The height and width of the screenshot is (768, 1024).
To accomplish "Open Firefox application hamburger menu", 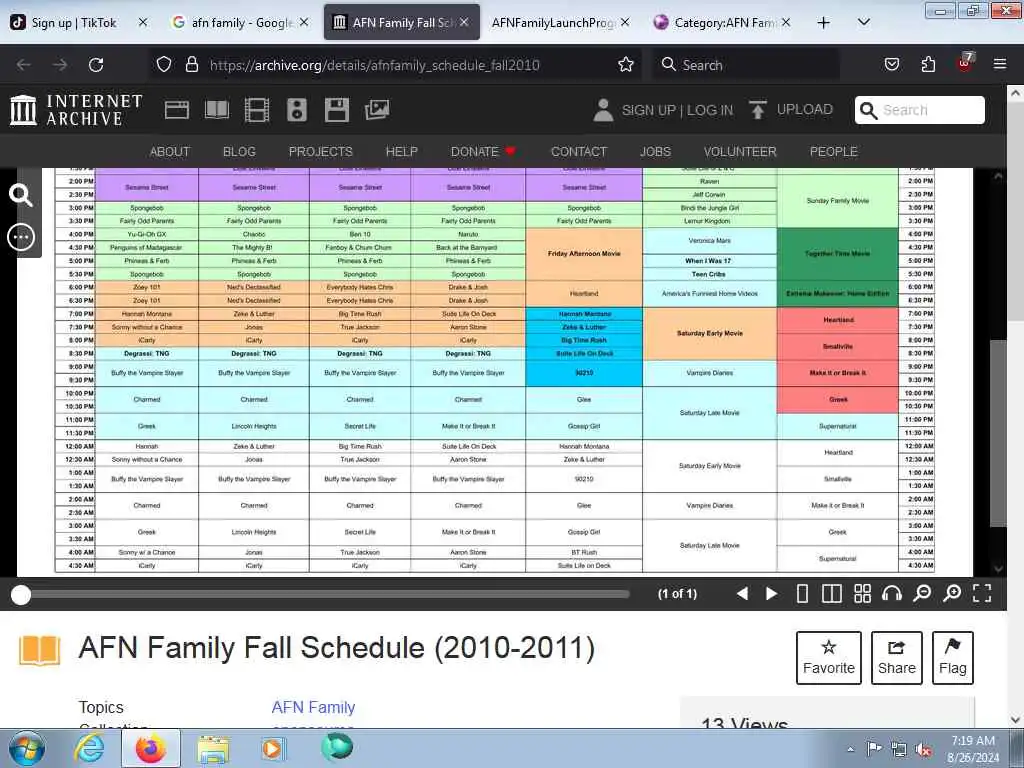I will coord(1000,65).
